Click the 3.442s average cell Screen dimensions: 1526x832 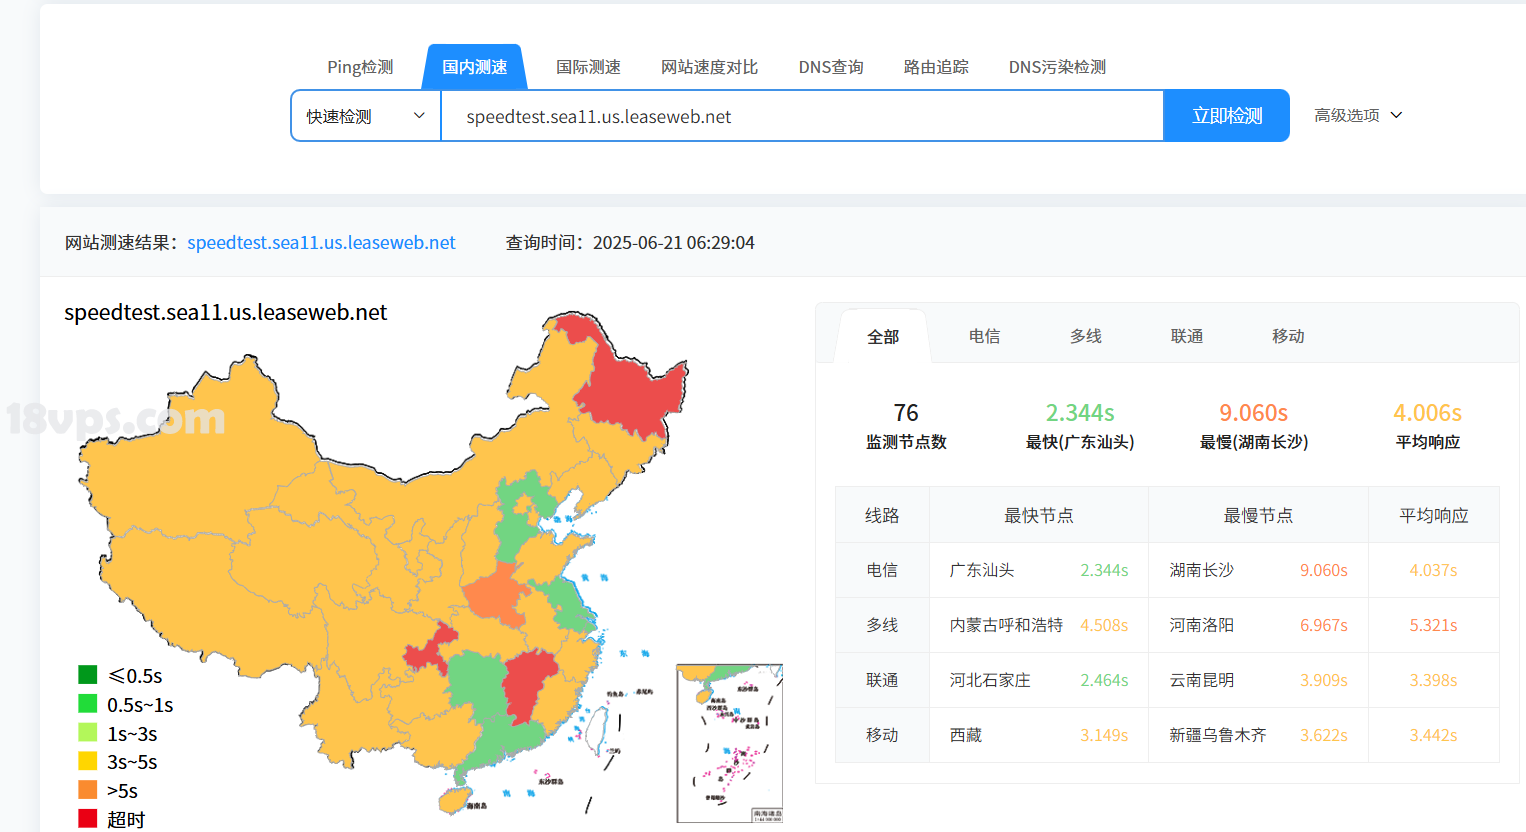point(1433,735)
